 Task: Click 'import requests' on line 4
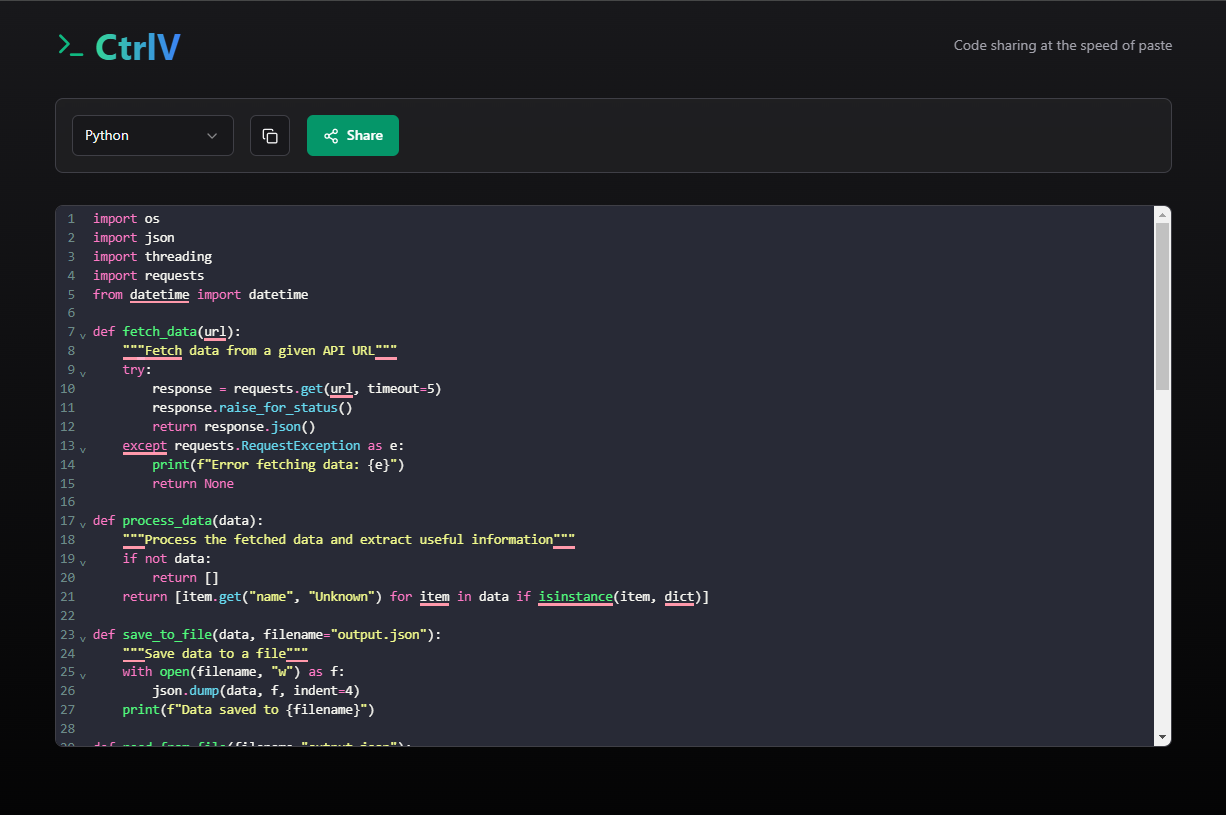pos(148,275)
